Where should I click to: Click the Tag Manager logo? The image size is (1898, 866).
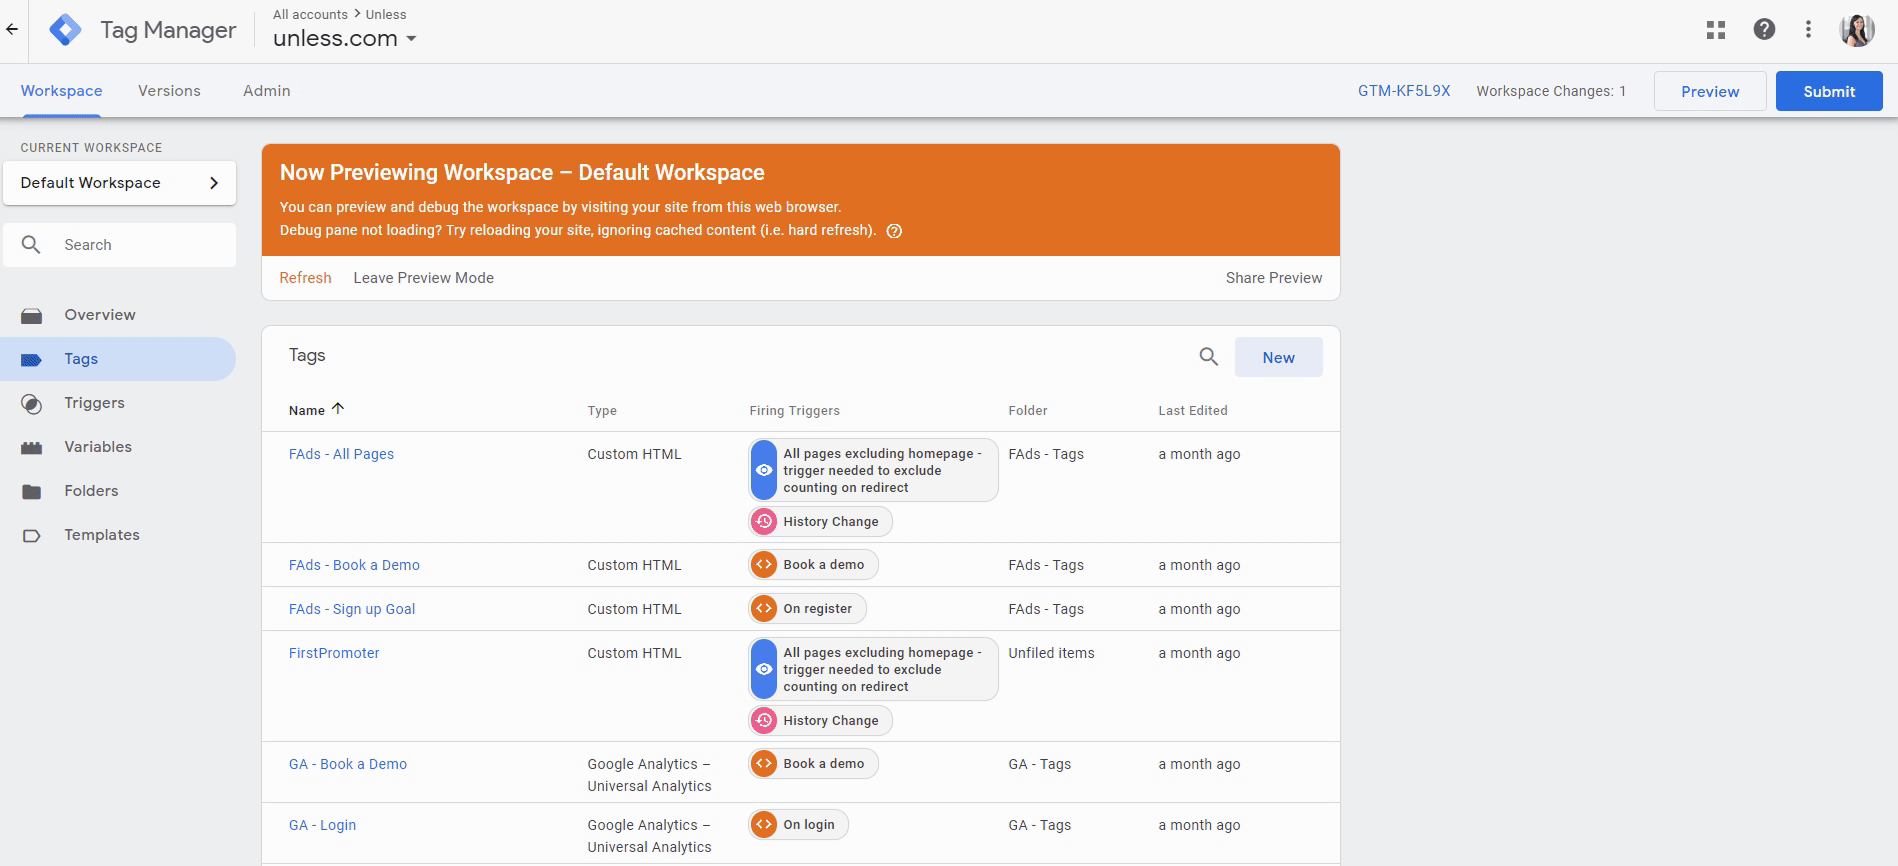coord(66,30)
